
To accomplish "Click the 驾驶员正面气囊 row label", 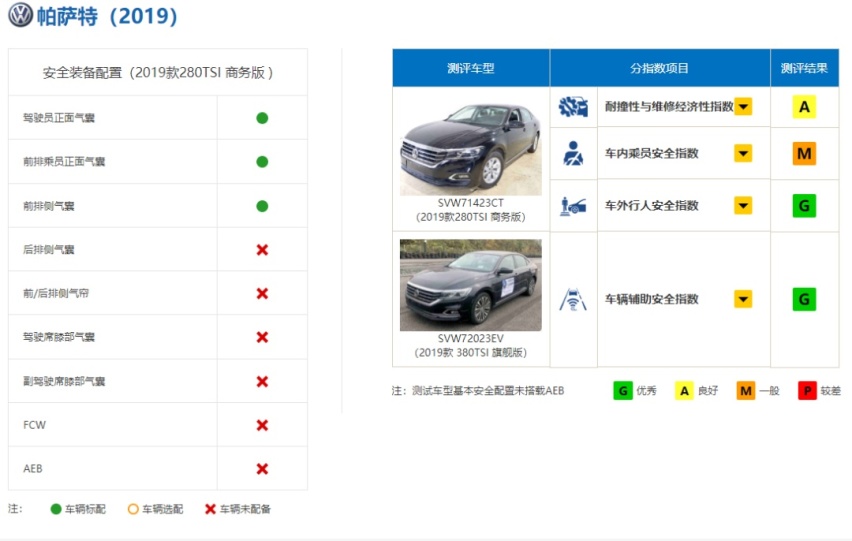I will click(x=59, y=118).
